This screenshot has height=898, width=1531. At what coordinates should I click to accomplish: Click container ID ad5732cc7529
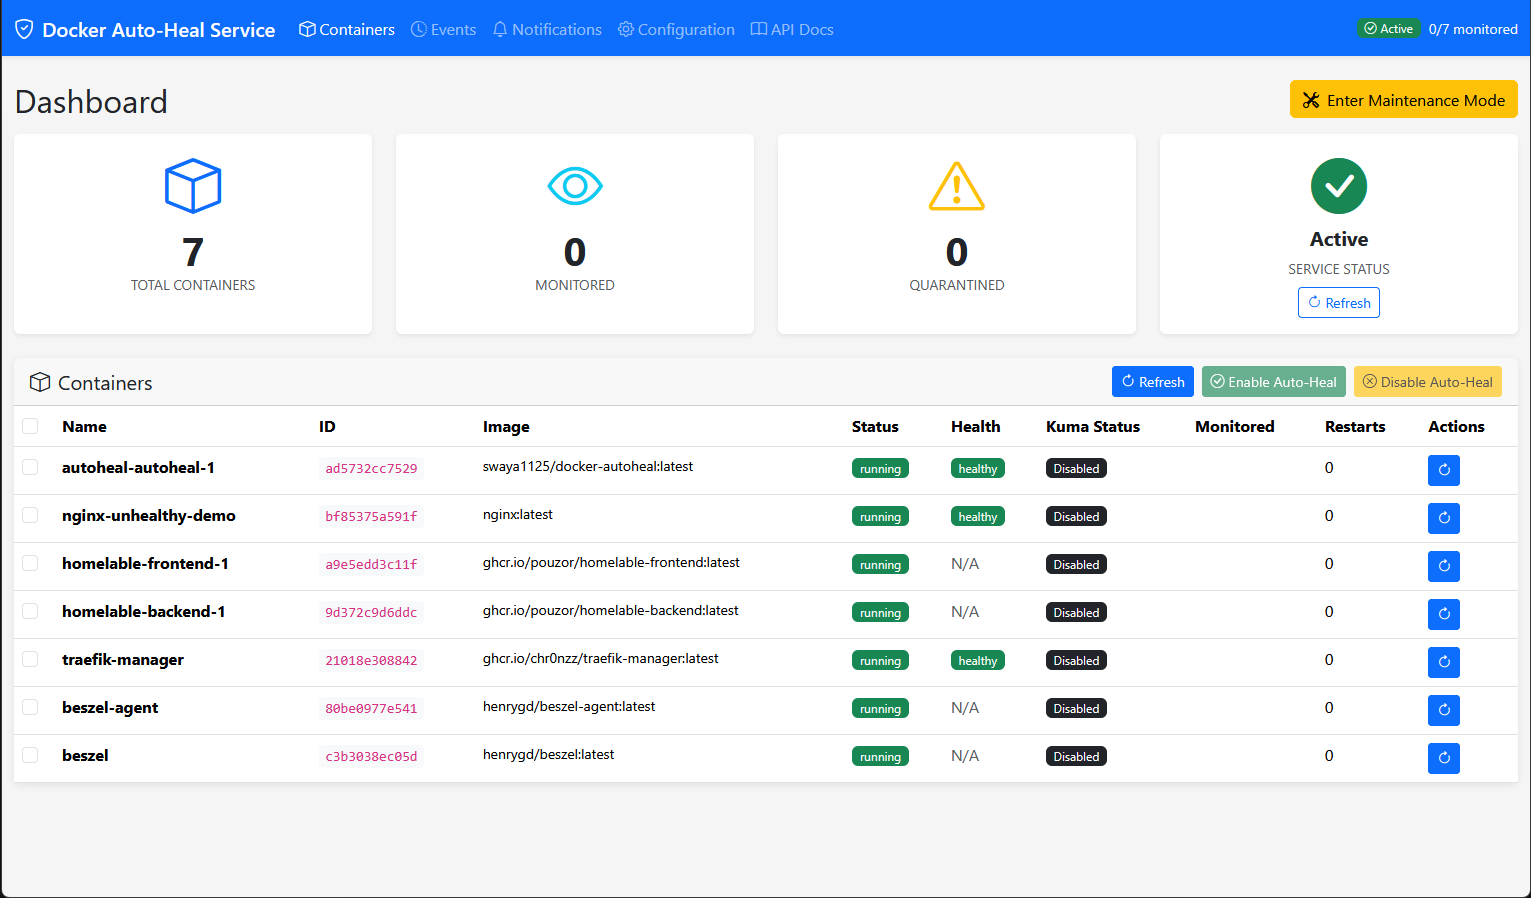[371, 468]
